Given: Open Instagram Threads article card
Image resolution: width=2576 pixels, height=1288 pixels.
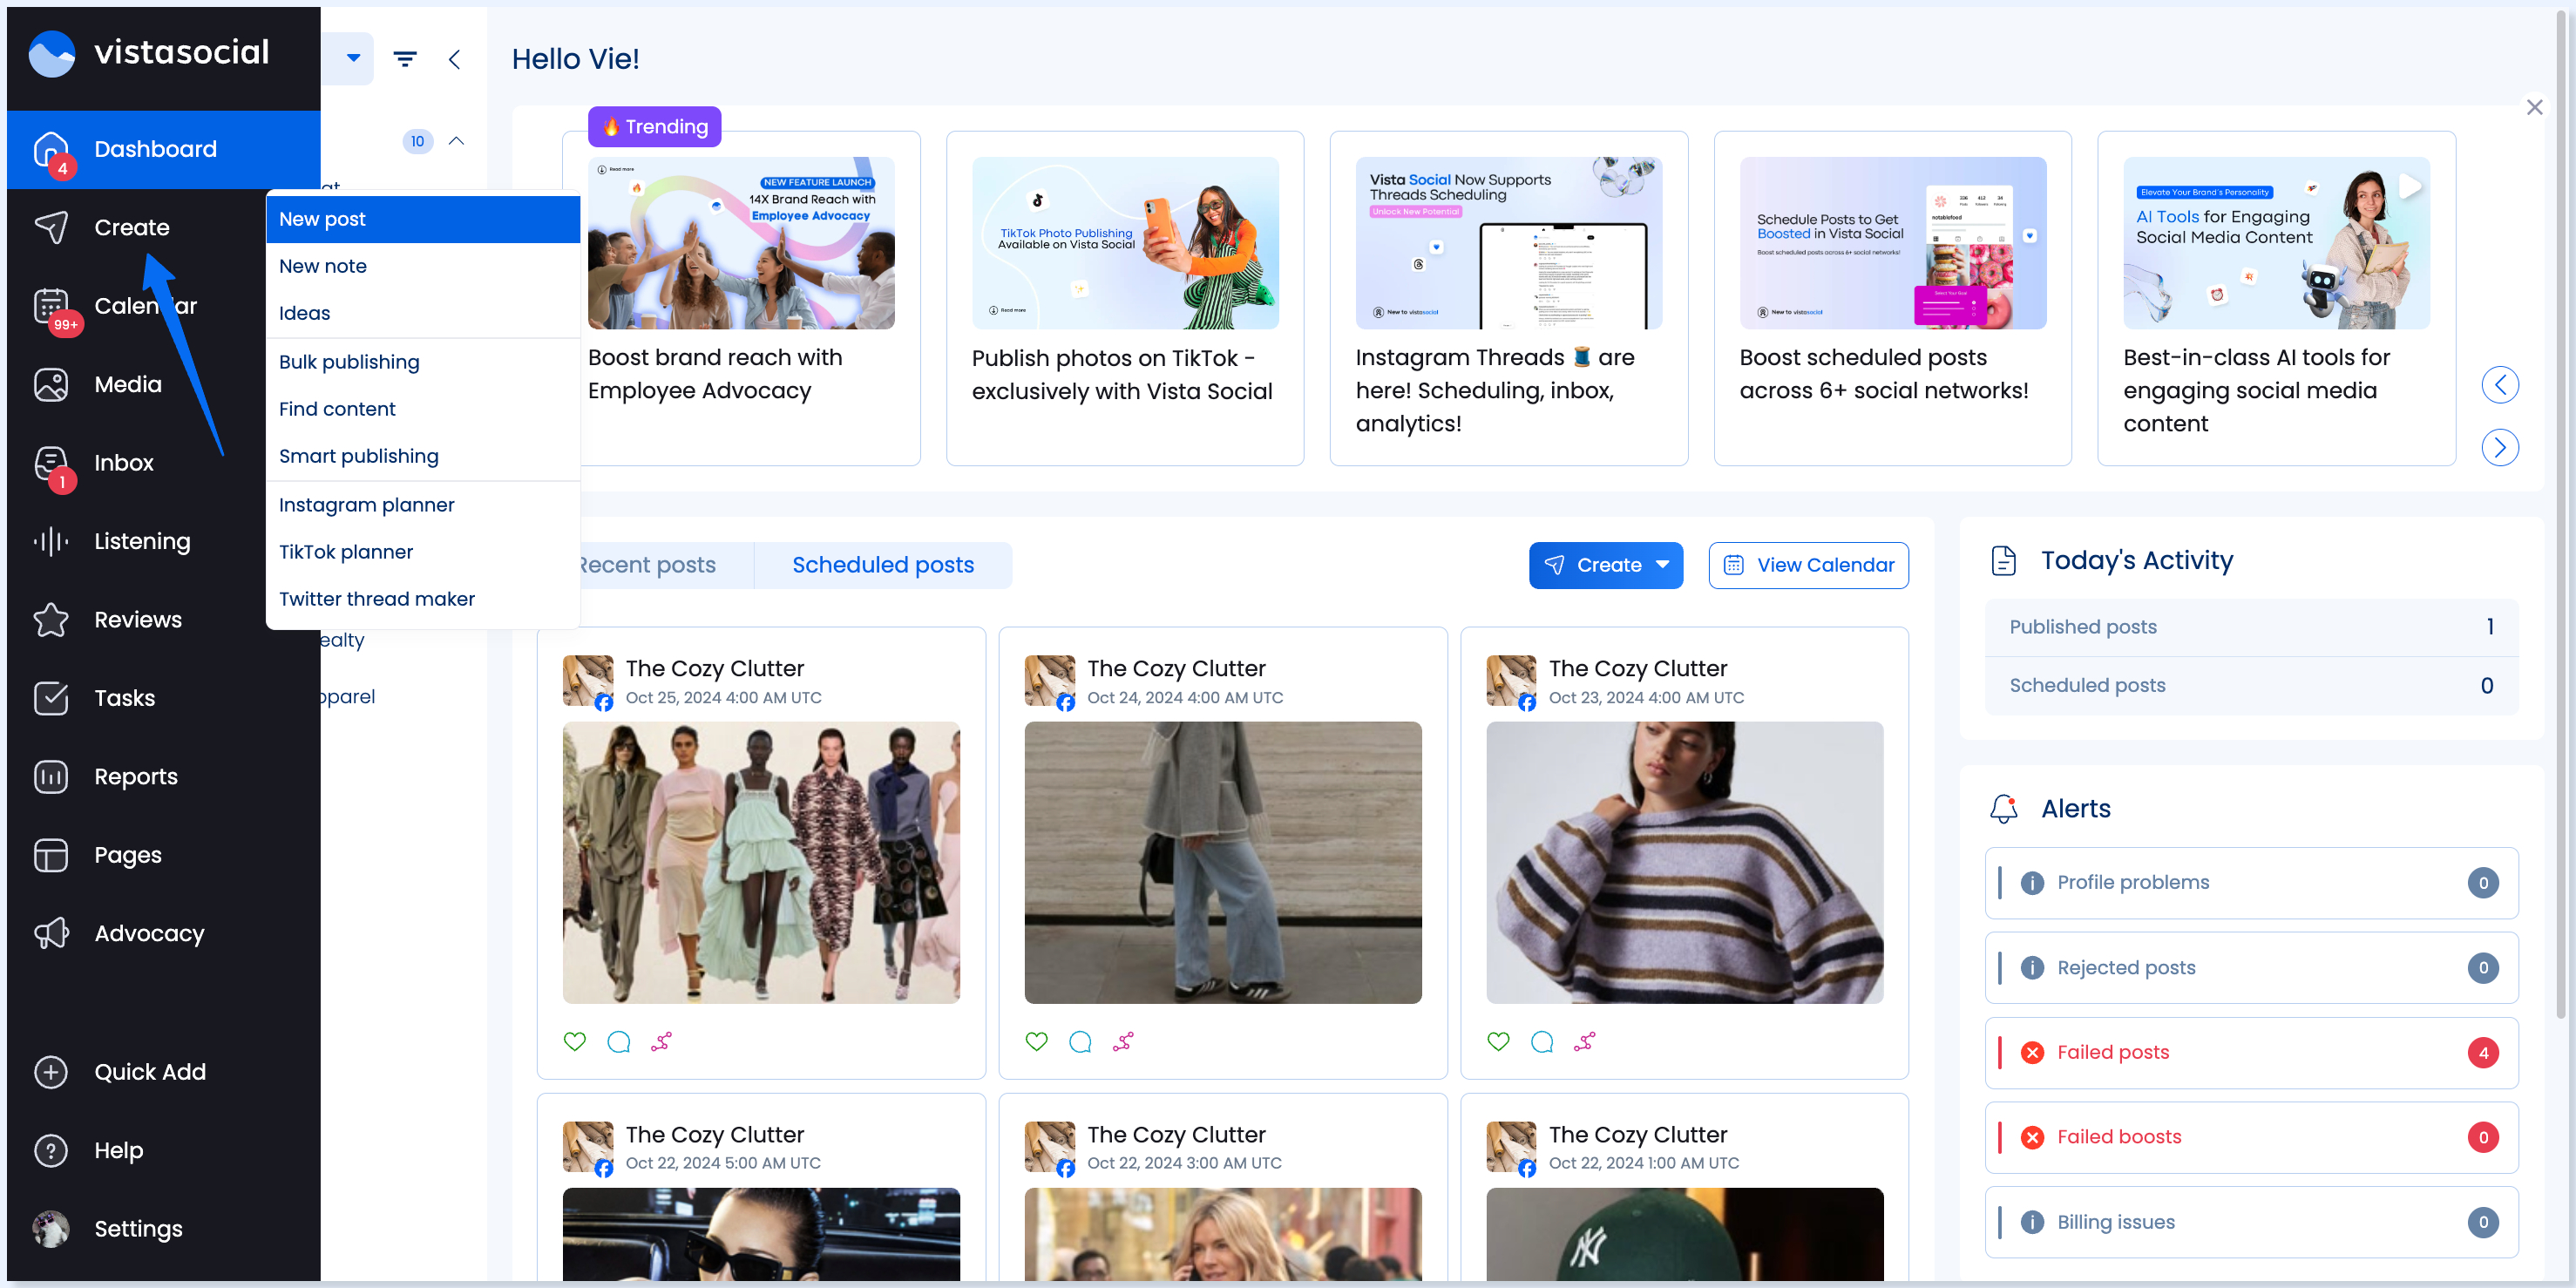Looking at the screenshot, I should [1508, 298].
